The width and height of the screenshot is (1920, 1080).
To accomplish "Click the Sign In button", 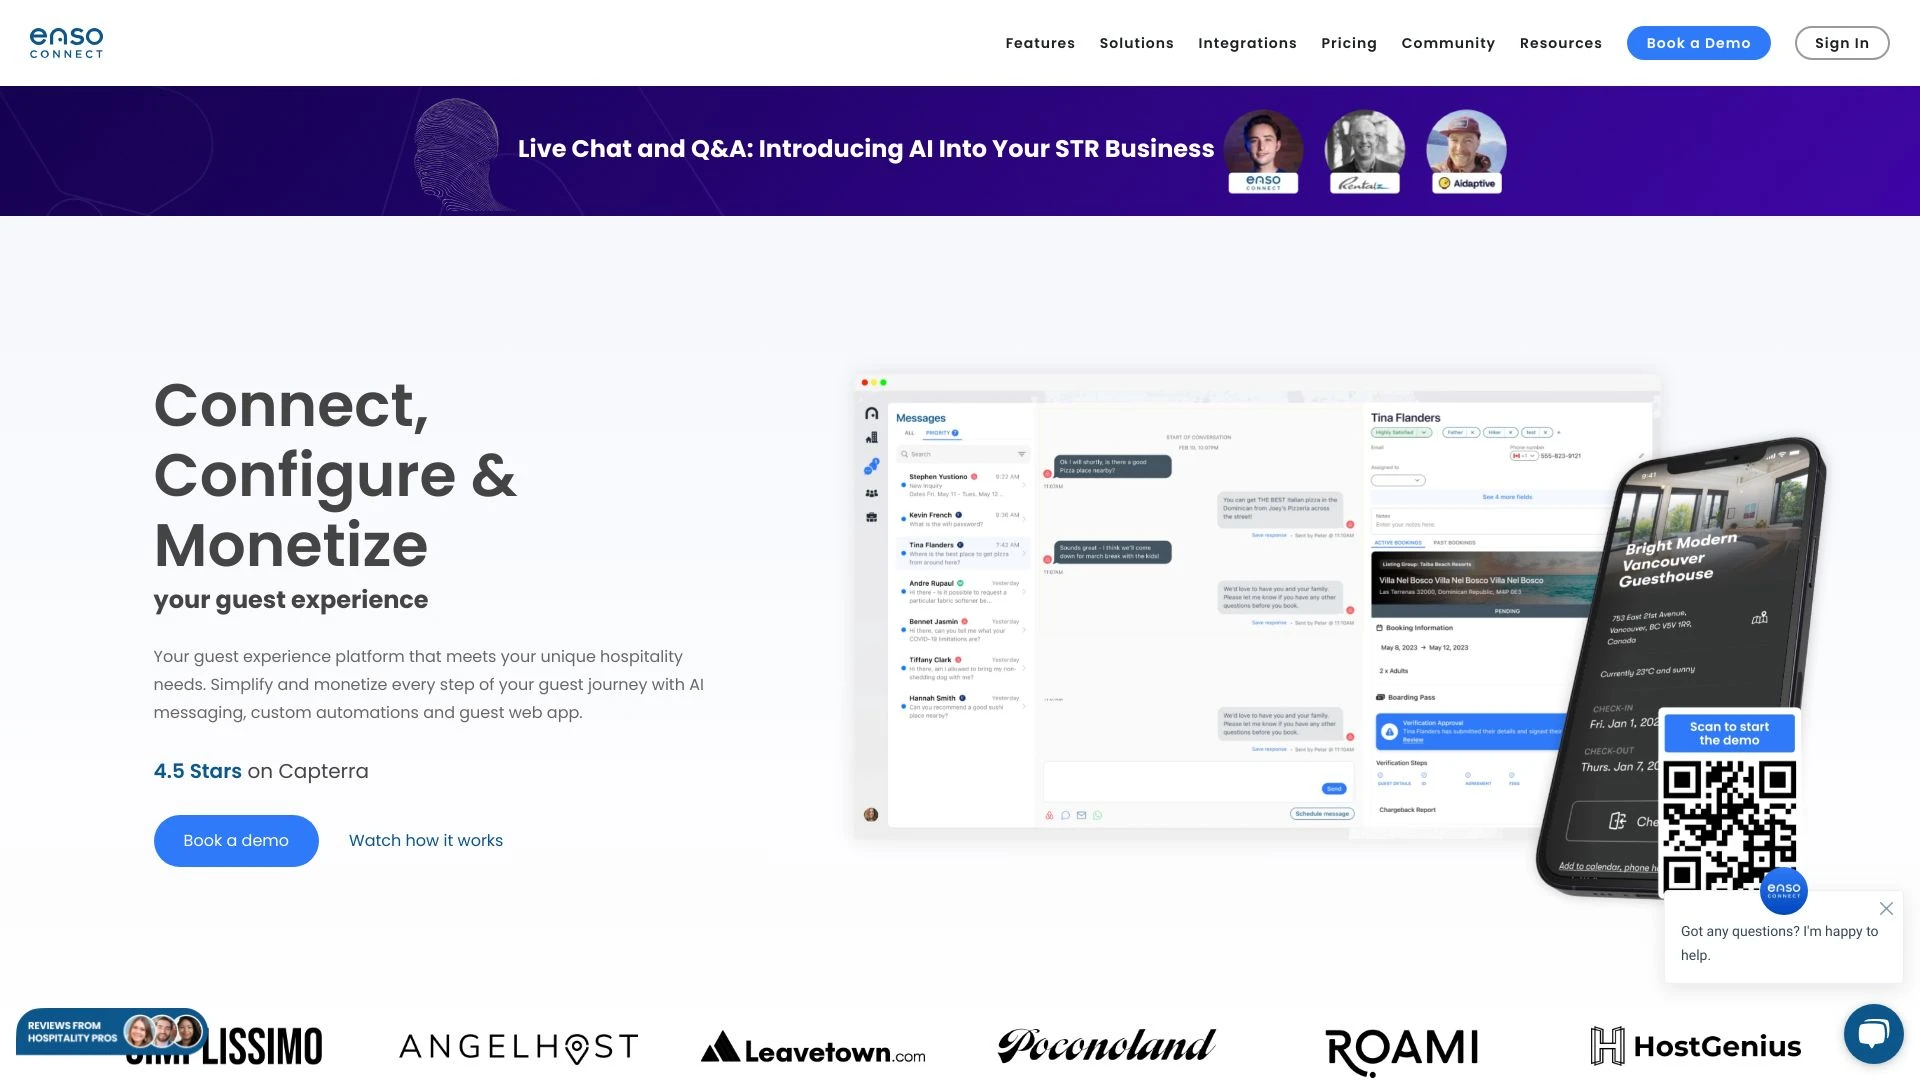I will [1841, 42].
